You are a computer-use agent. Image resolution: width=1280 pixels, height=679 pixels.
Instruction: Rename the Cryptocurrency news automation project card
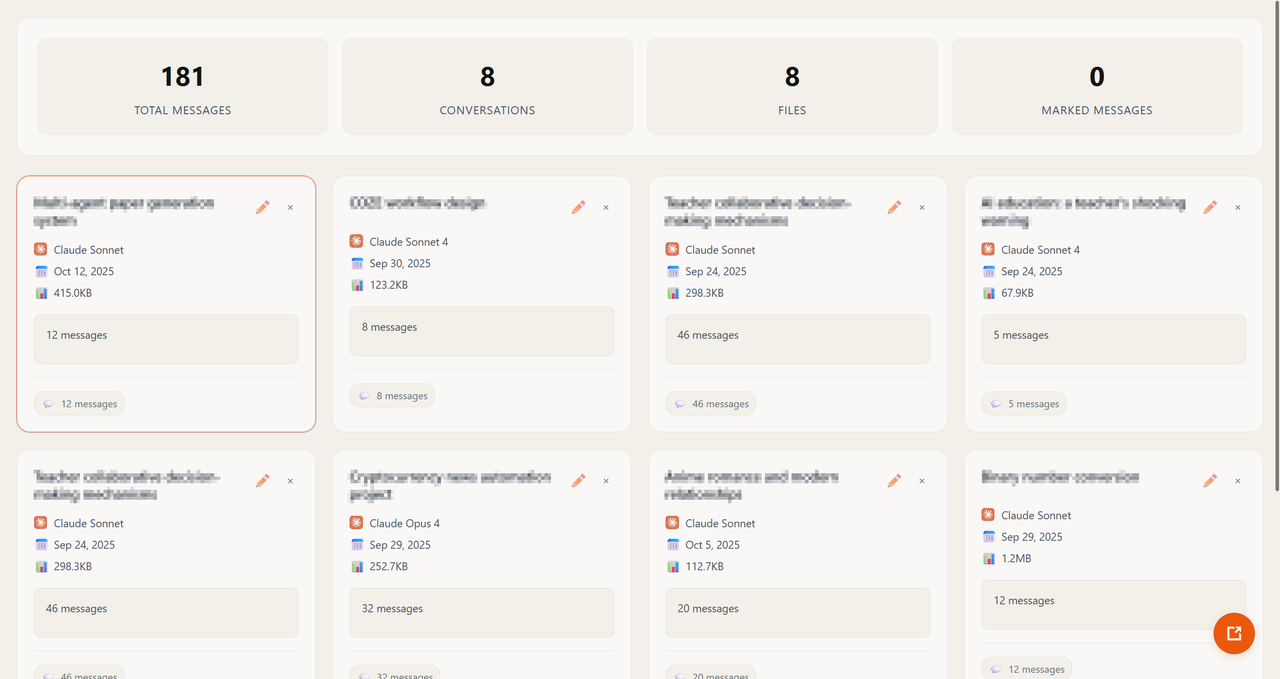[578, 481]
